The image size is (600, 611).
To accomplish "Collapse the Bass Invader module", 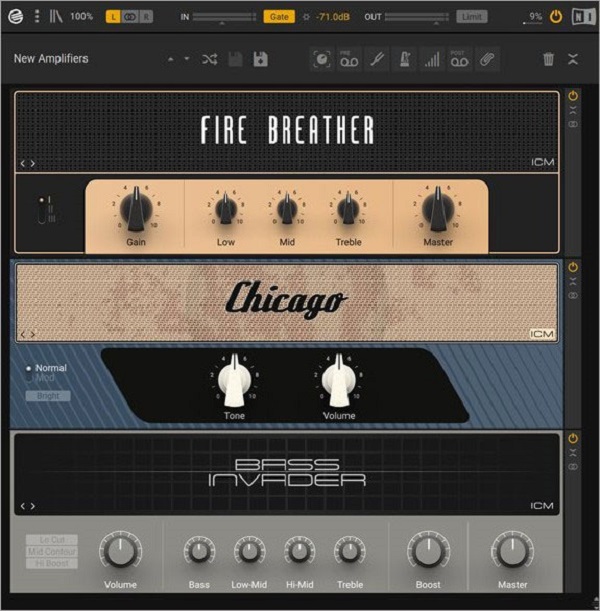I will 573,453.
